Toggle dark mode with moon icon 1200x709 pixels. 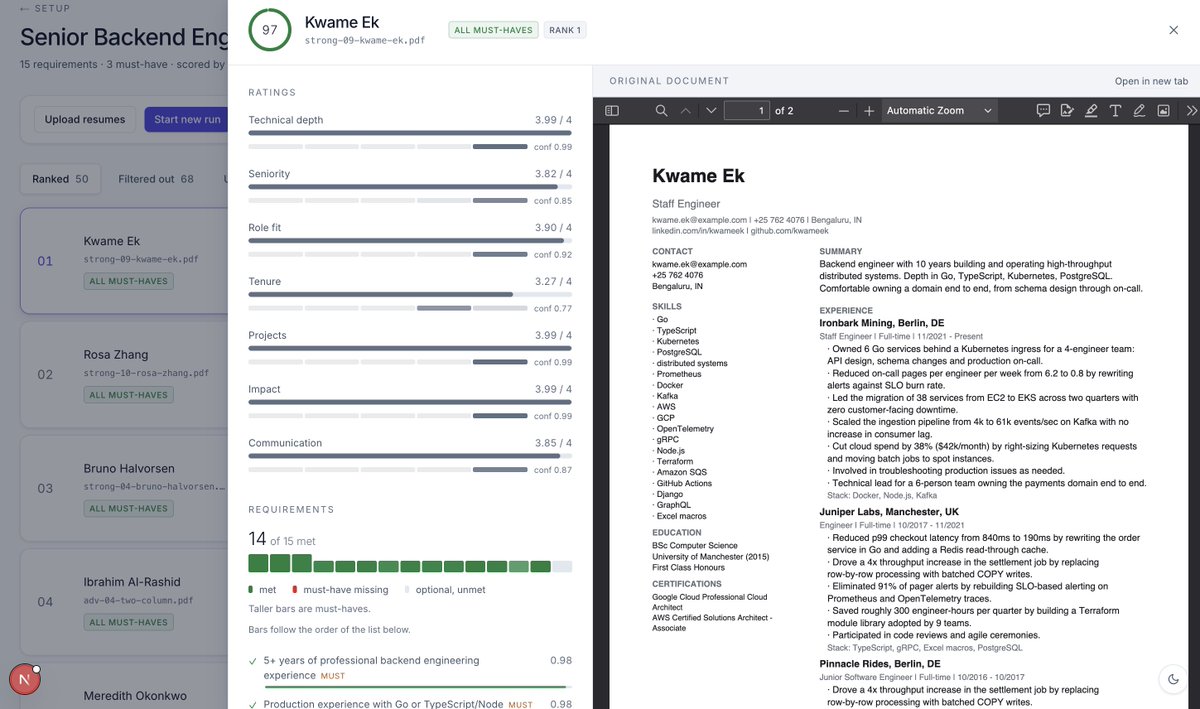coord(1174,680)
